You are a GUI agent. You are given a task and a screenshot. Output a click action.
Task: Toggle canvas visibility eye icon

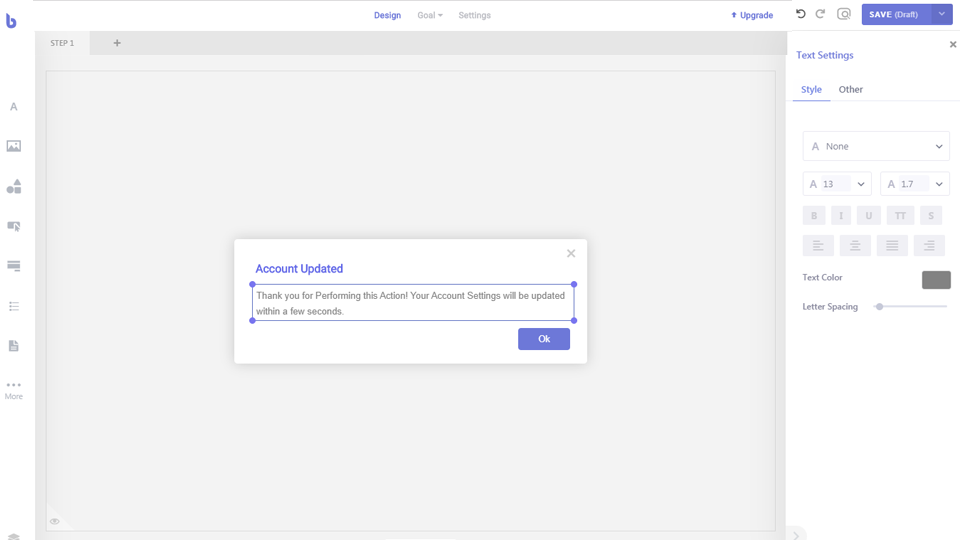54,522
